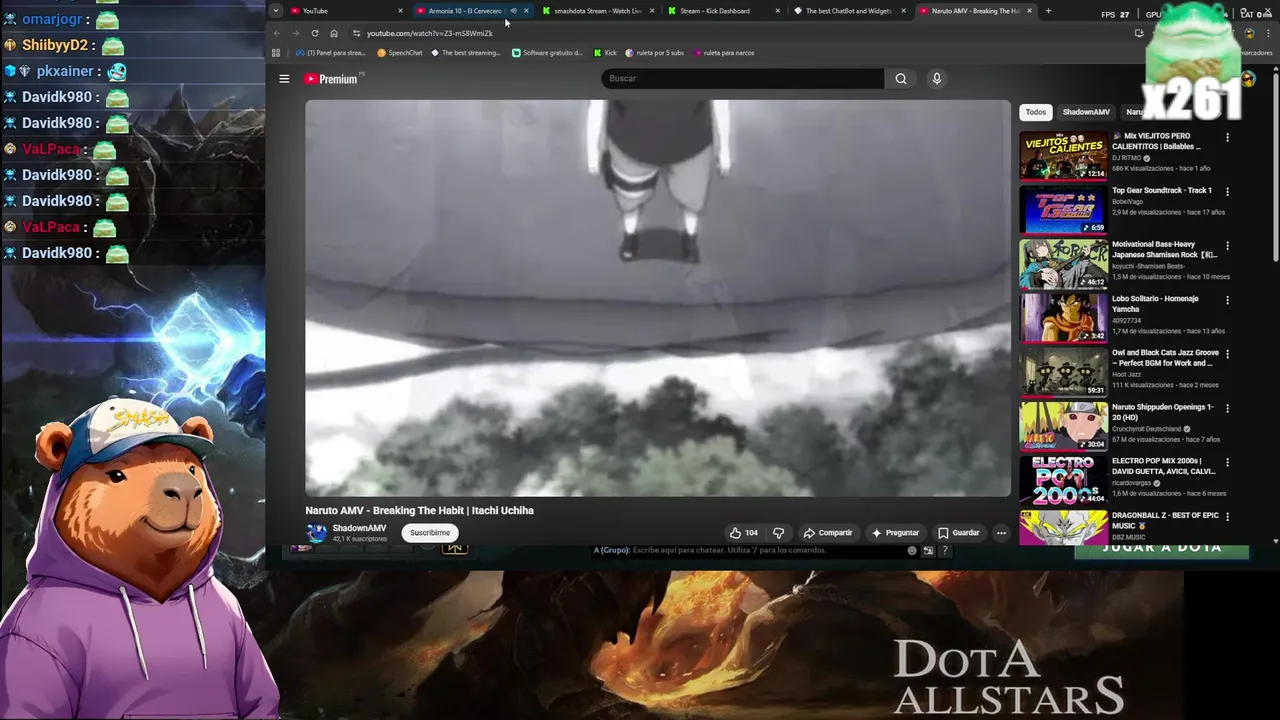The width and height of the screenshot is (1280, 720).
Task: Open options menu for Owl Jazz video
Action: (x=1227, y=353)
